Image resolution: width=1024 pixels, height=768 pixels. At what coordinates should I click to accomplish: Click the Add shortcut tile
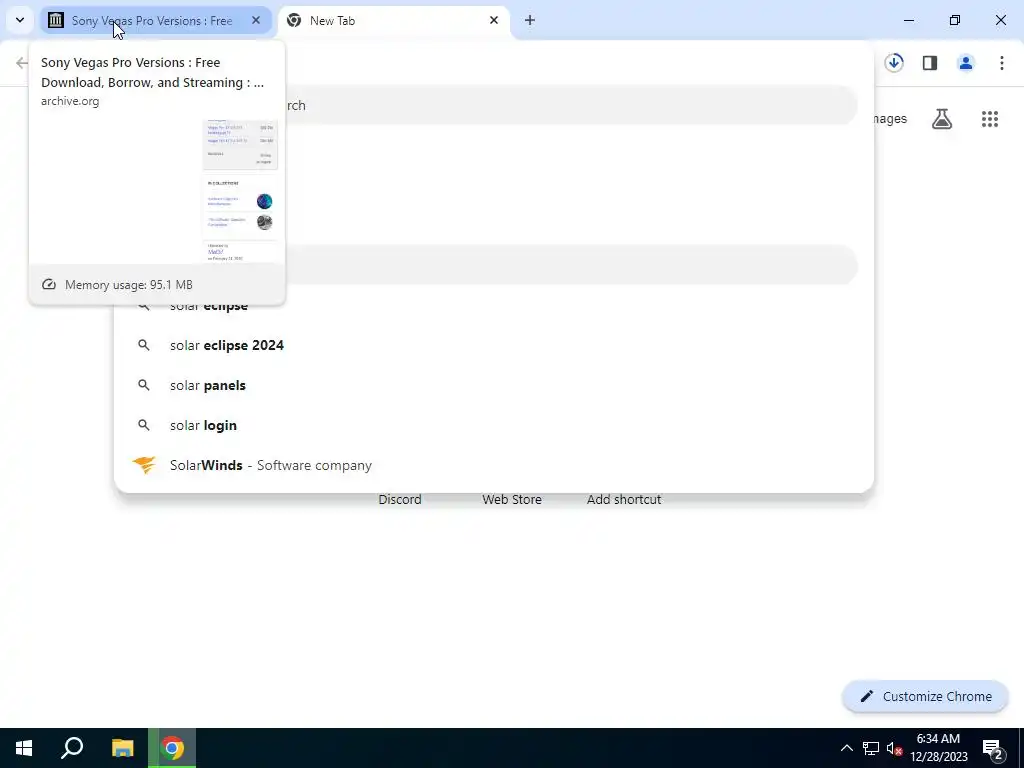coord(624,500)
